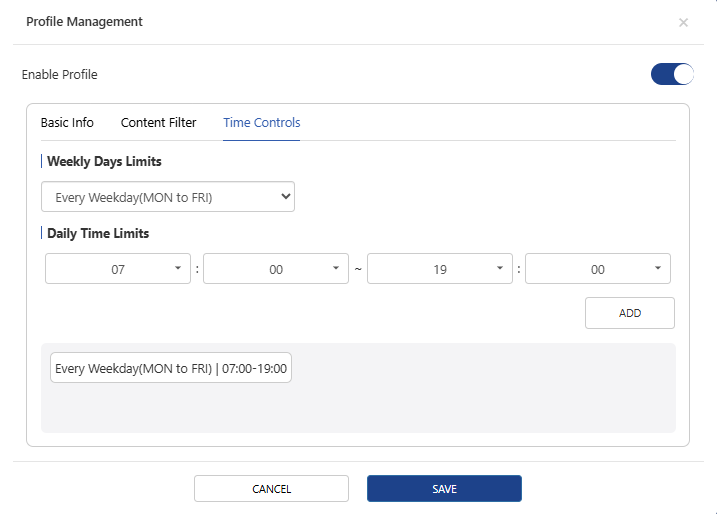This screenshot has width=717, height=514.
Task: Click the end hour value 19
Action: 440,269
